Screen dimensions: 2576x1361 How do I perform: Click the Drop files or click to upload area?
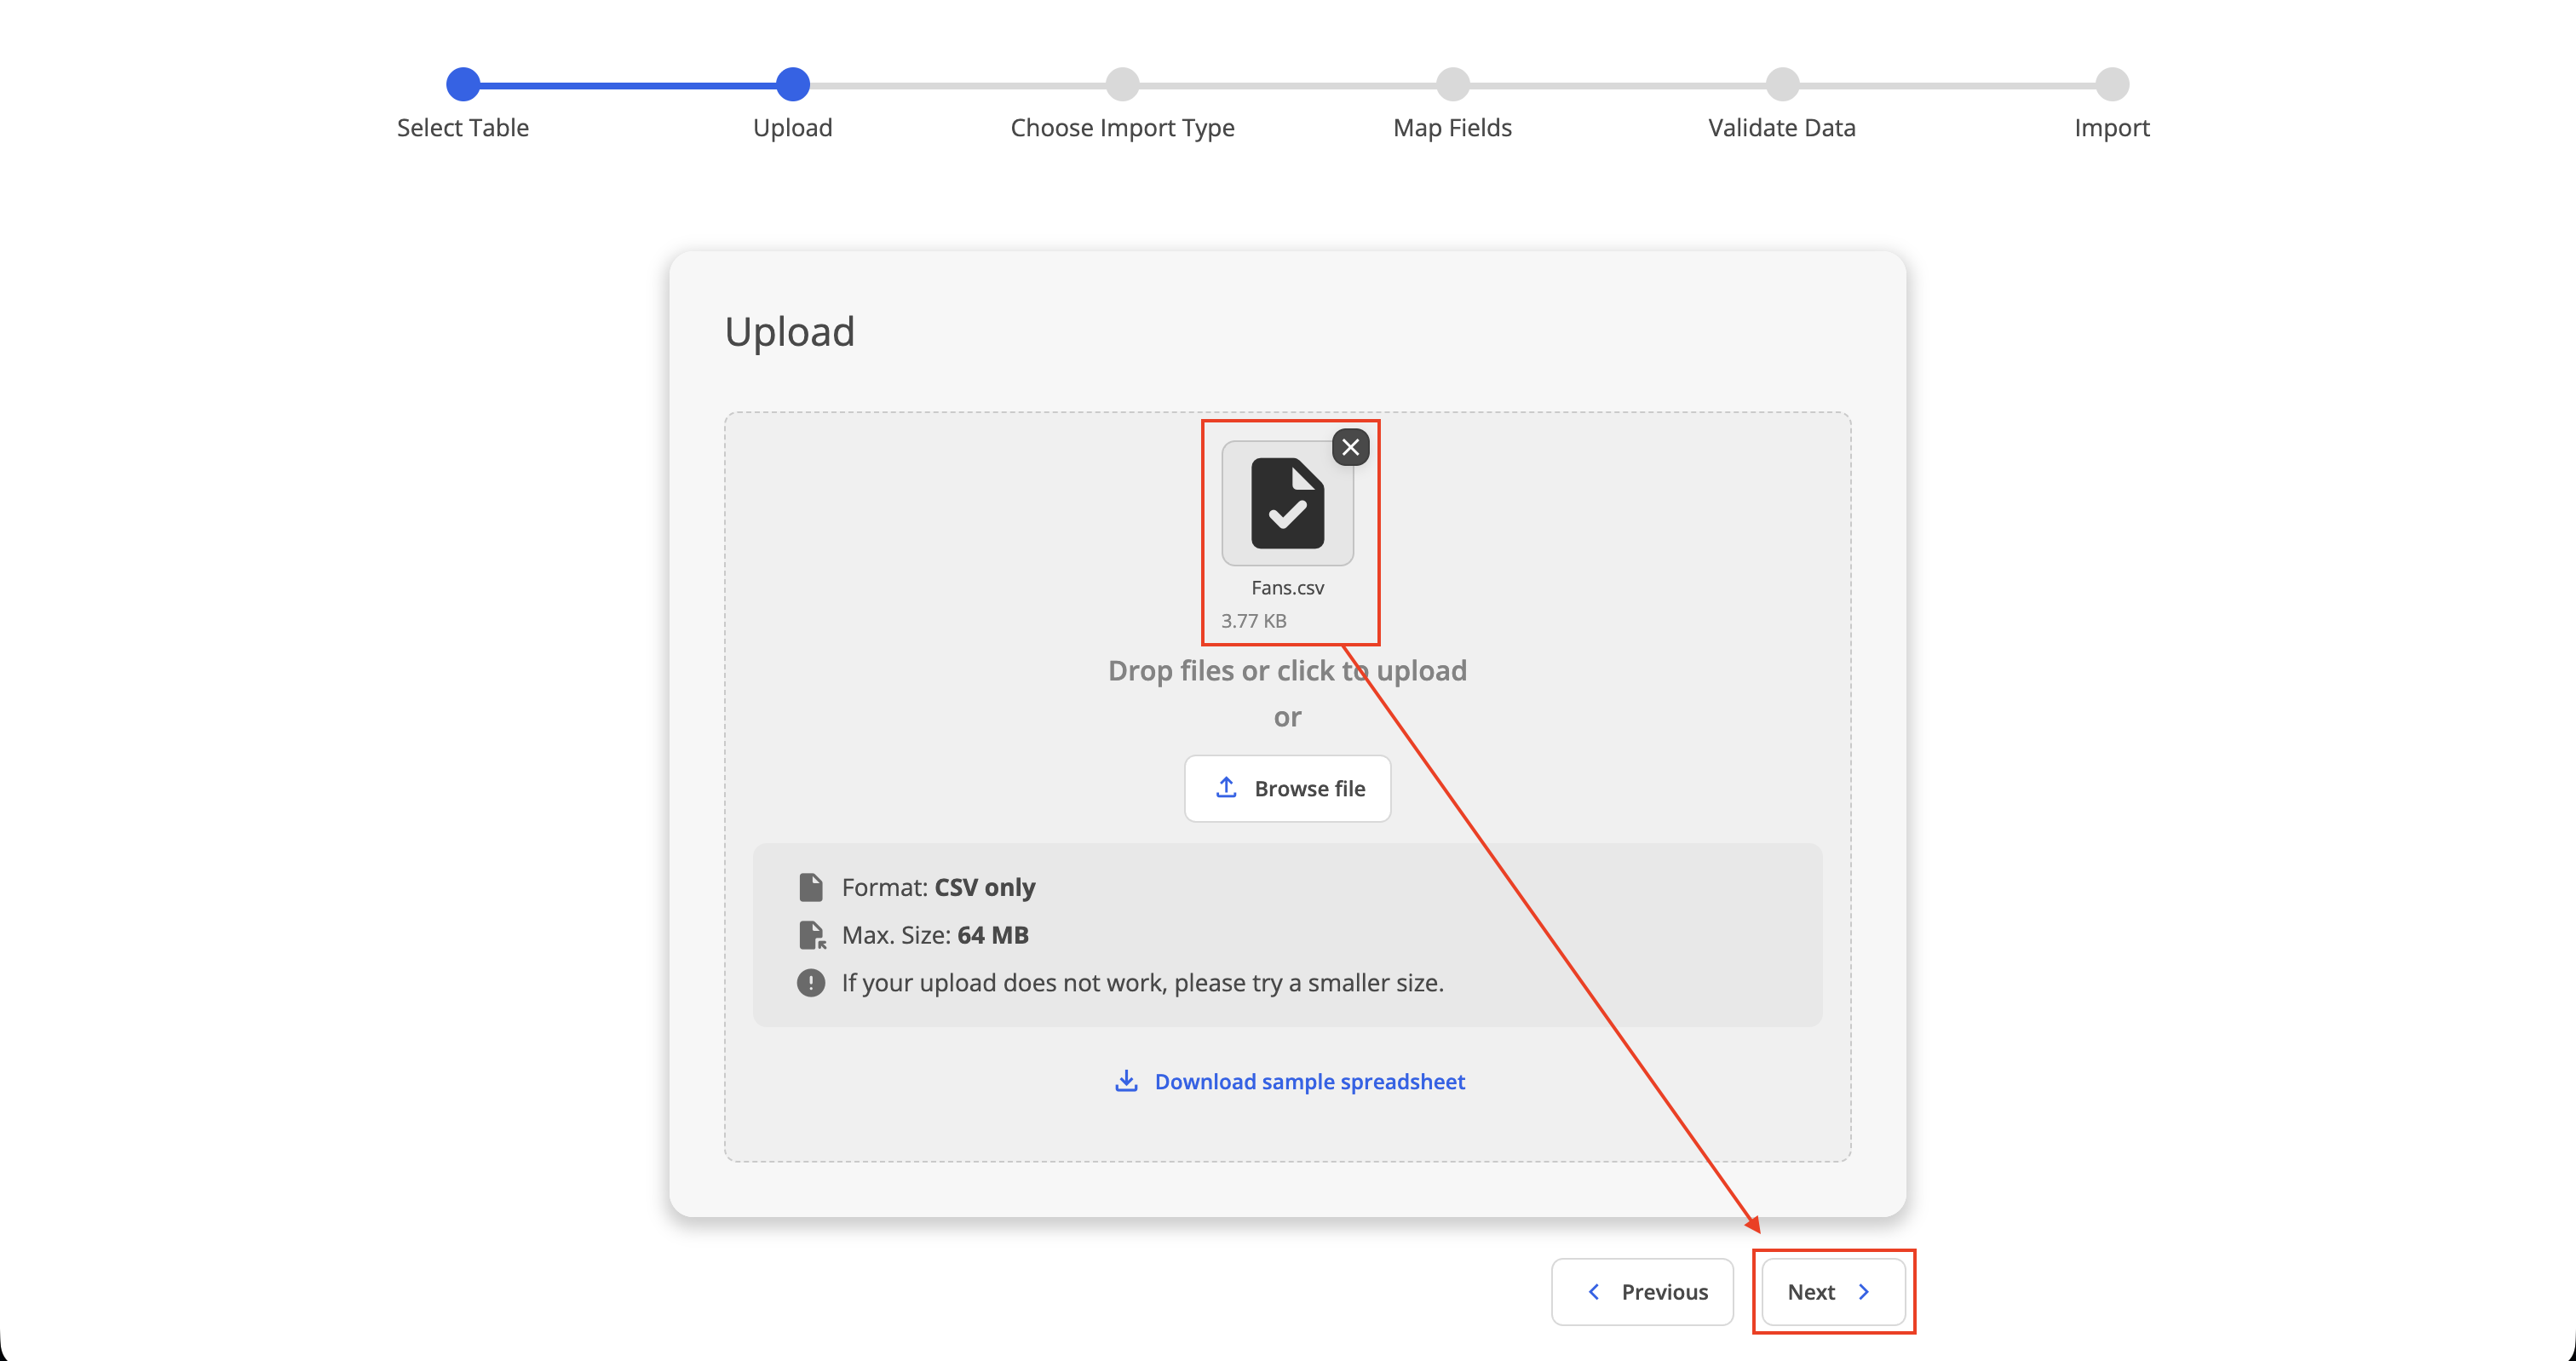pyautogui.click(x=1287, y=670)
